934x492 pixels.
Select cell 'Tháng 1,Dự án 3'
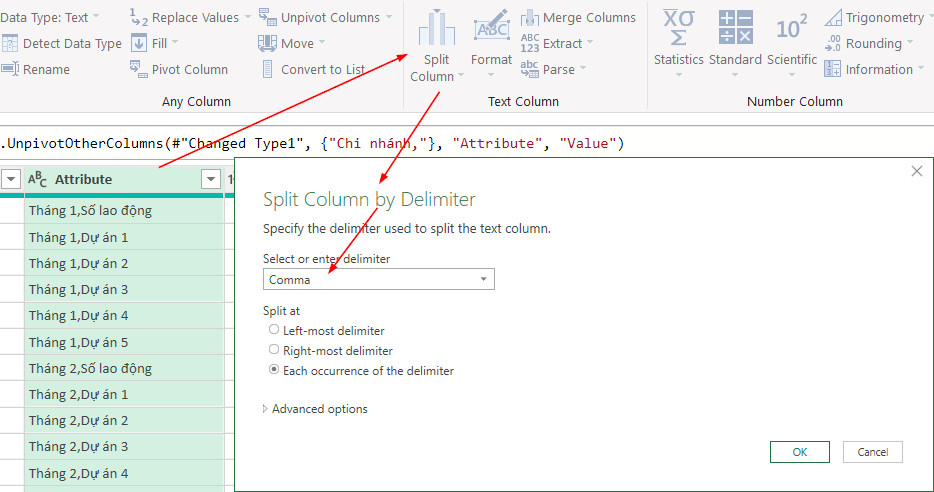pyautogui.click(x=124, y=289)
